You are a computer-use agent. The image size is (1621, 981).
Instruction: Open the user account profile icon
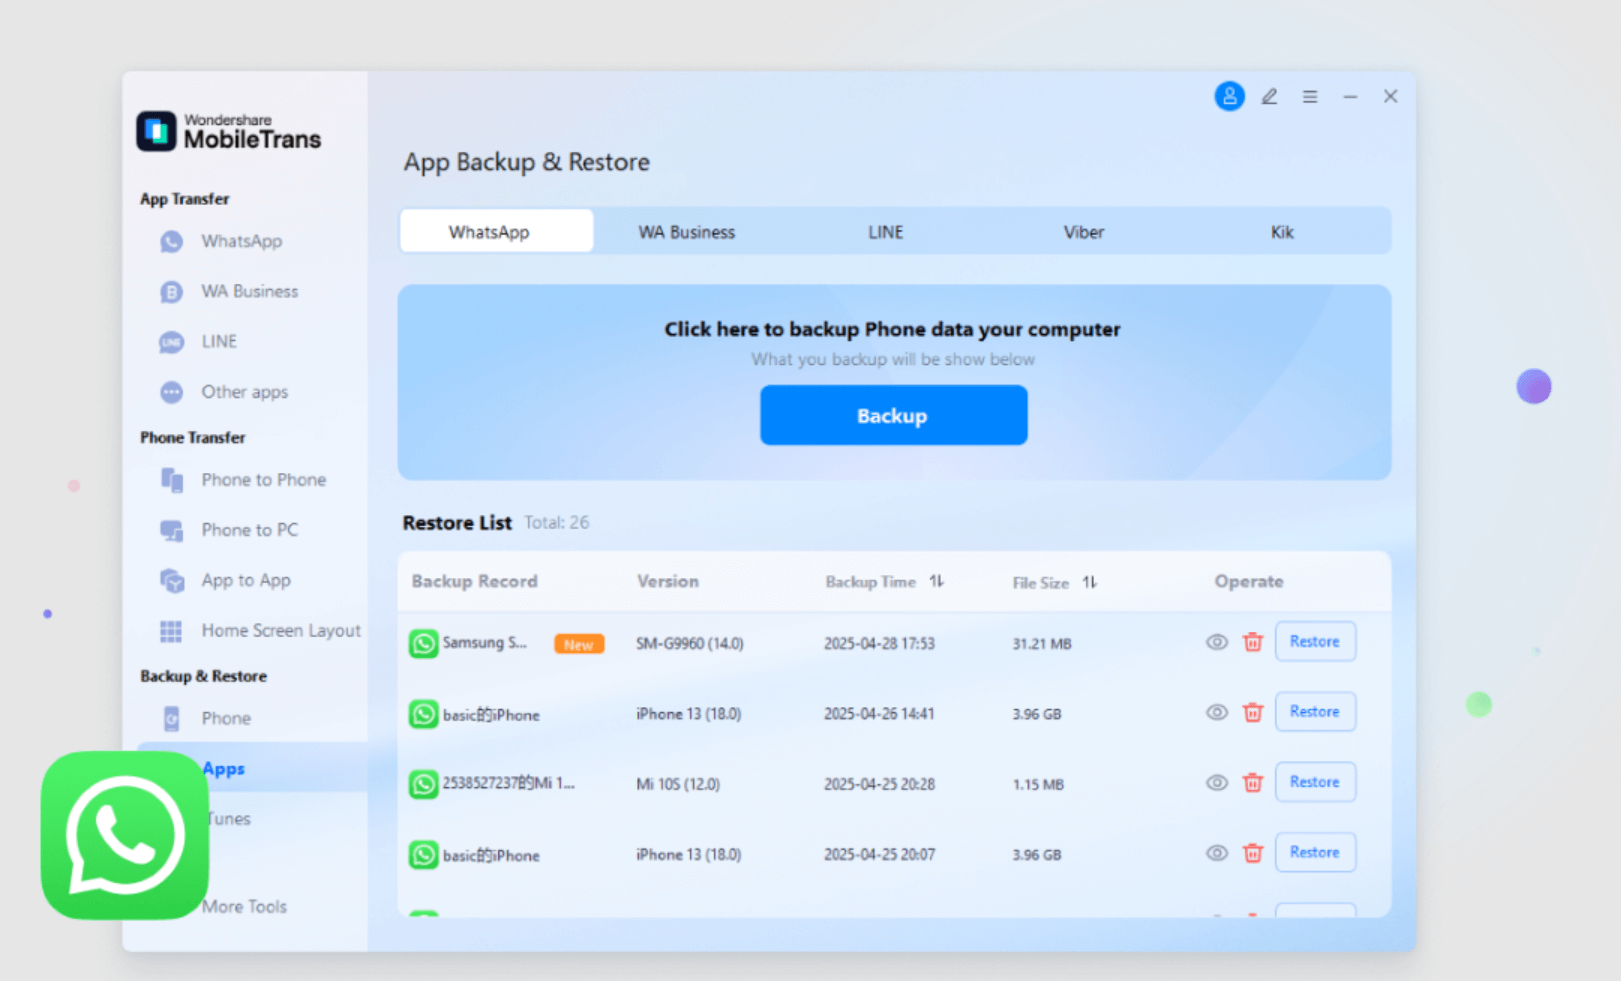pyautogui.click(x=1229, y=96)
